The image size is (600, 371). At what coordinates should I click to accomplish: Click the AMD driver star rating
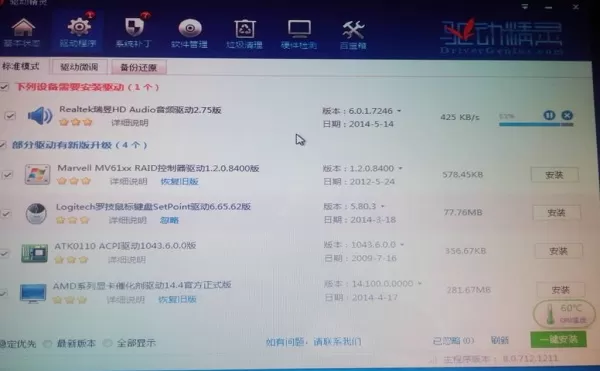(x=70, y=299)
